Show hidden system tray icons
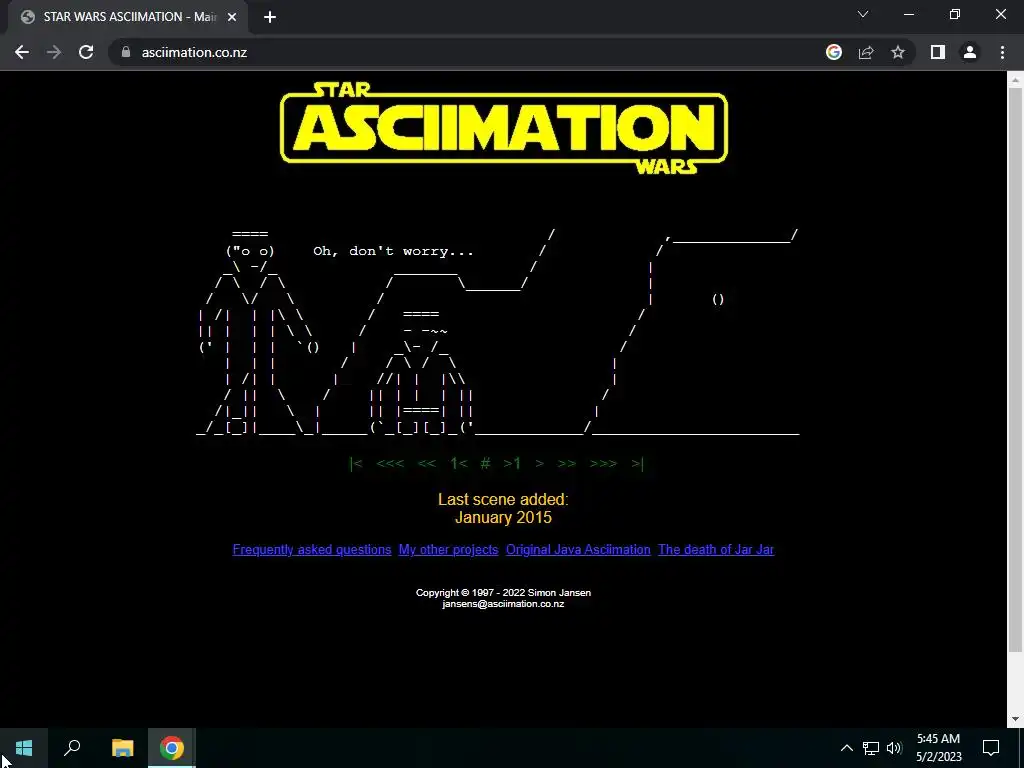This screenshot has width=1024, height=768. coord(846,748)
